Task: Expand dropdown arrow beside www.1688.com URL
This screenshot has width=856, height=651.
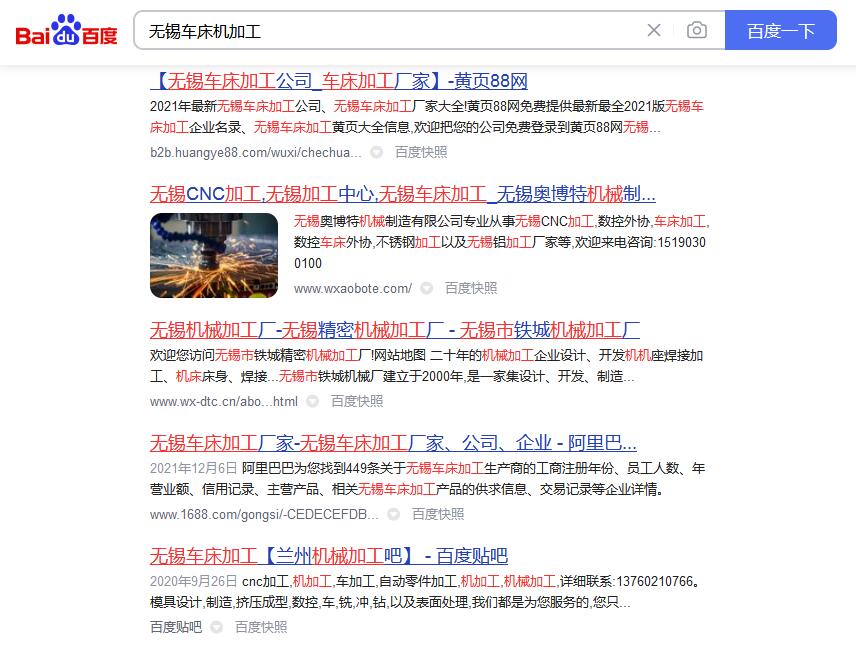Action: click(x=393, y=514)
